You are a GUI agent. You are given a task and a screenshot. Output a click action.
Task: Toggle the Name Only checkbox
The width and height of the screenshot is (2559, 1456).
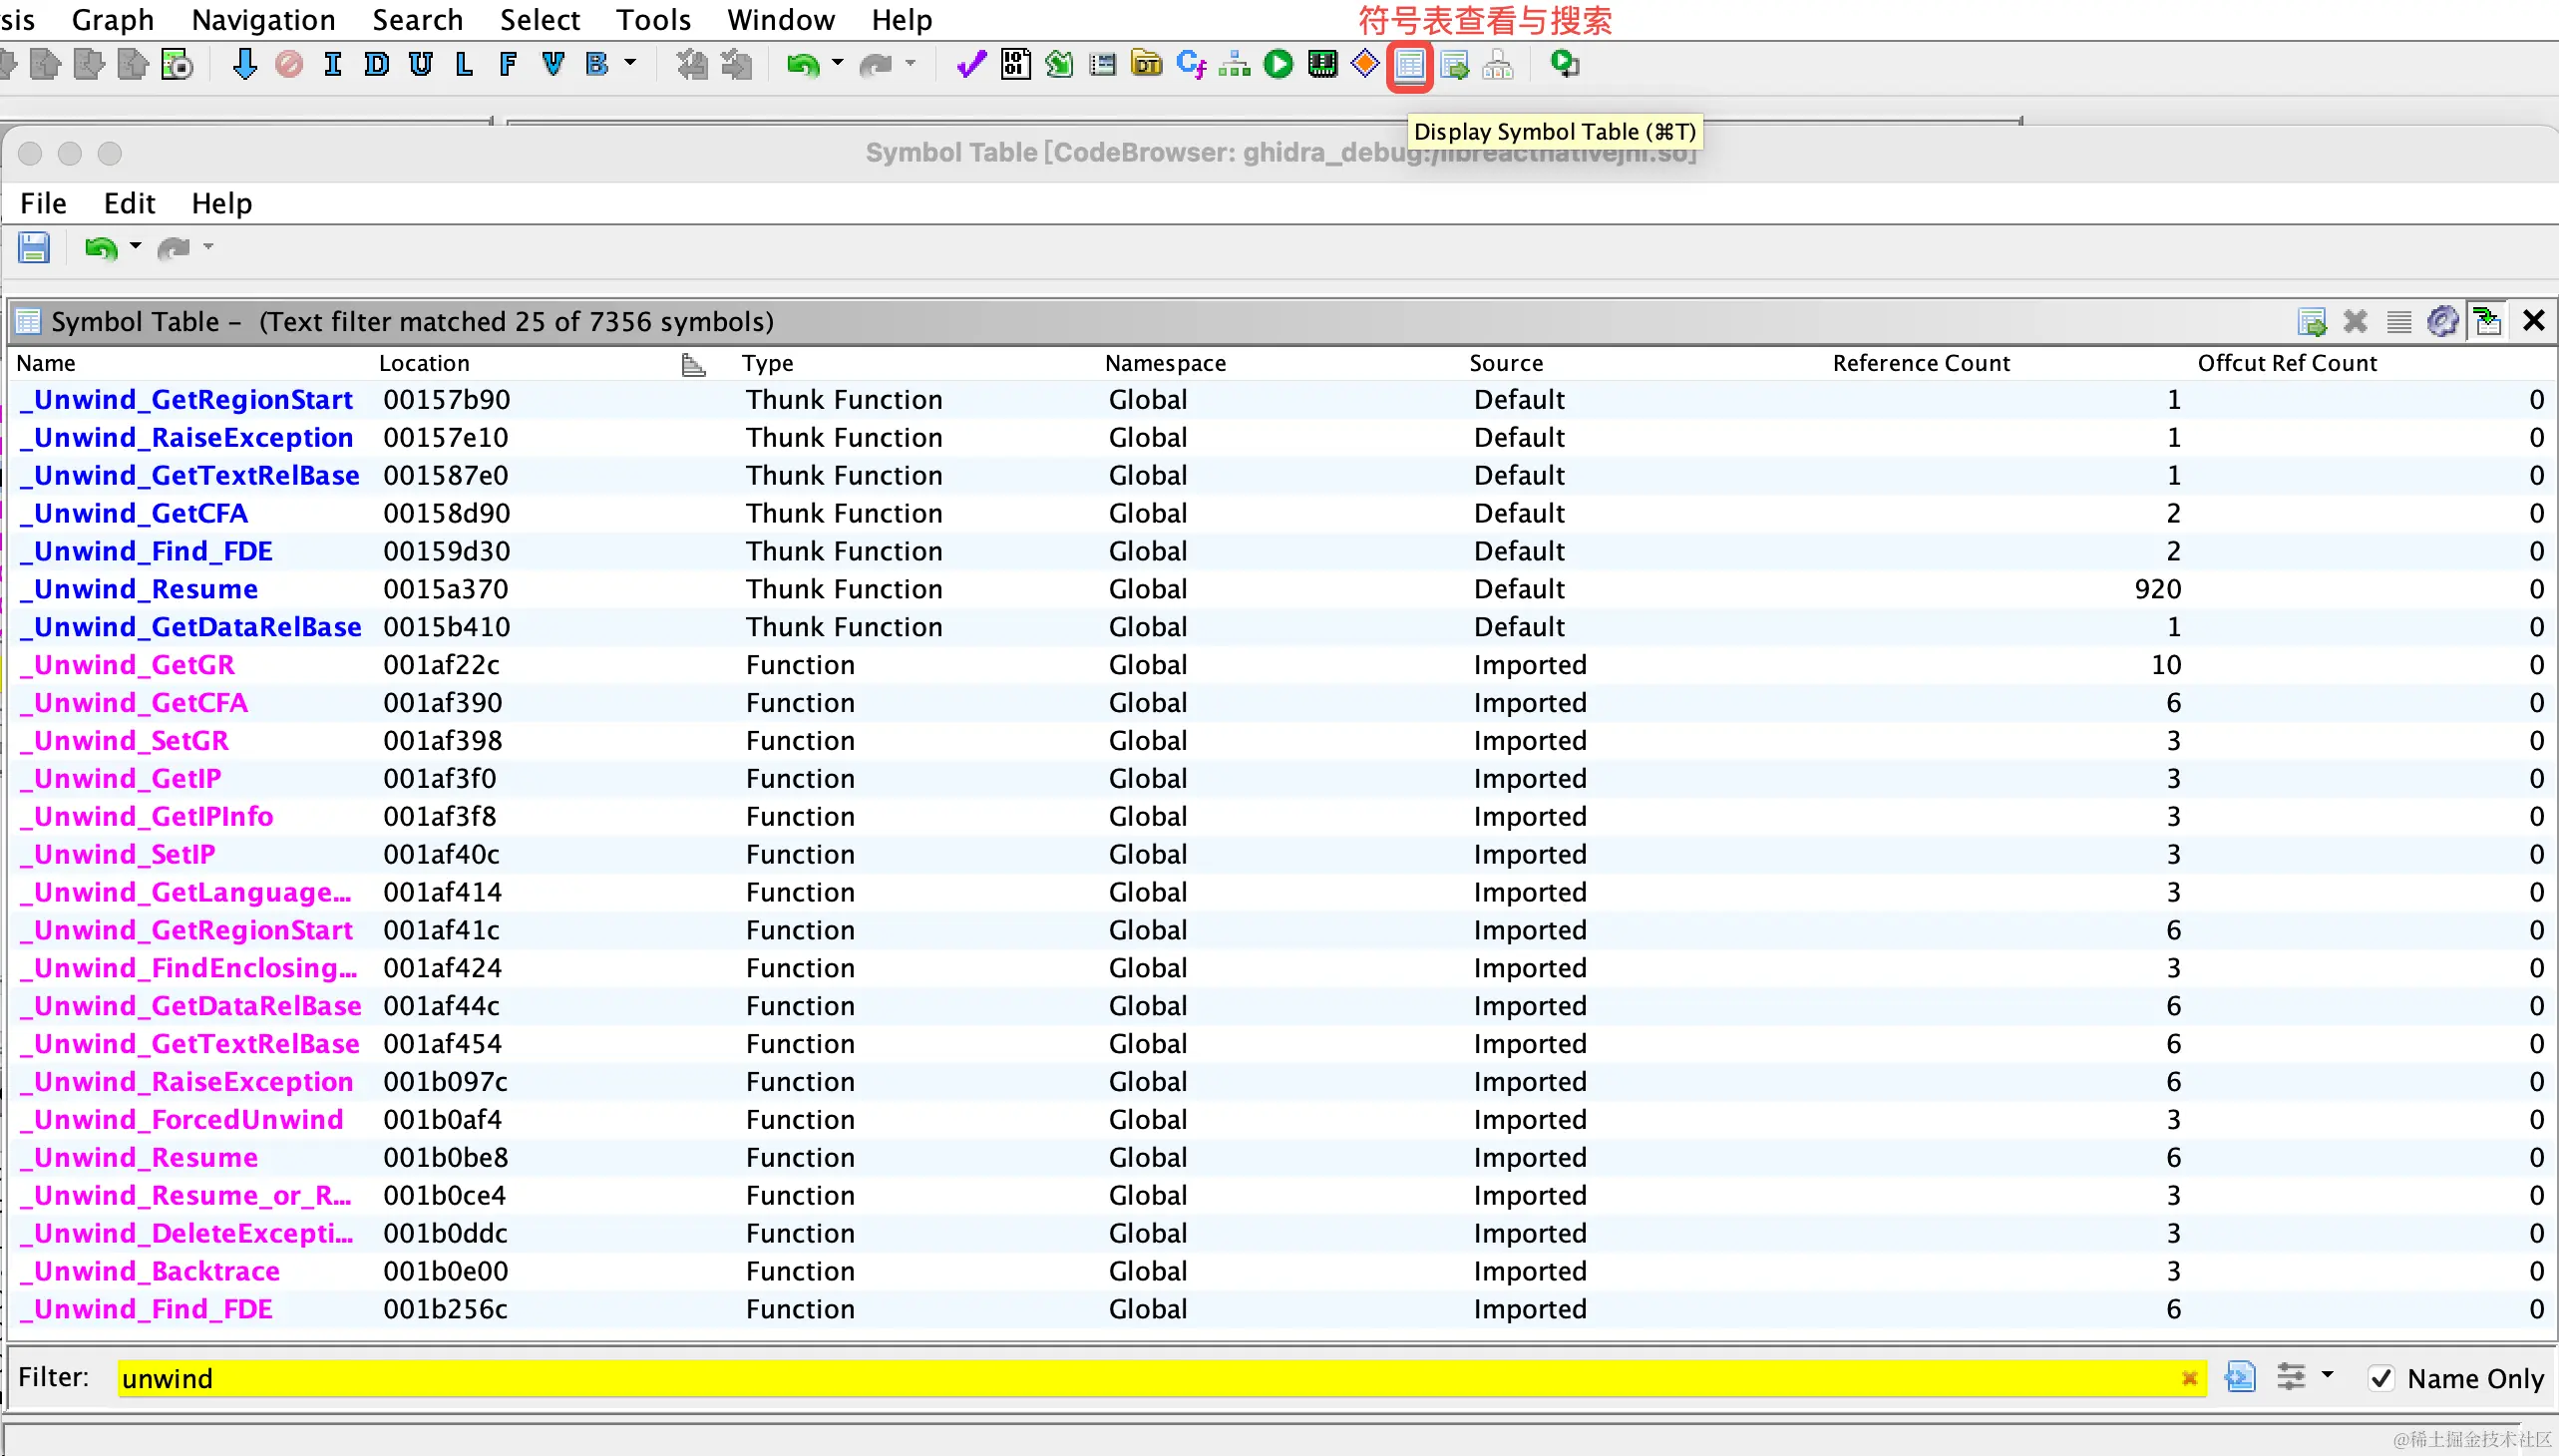2381,1379
